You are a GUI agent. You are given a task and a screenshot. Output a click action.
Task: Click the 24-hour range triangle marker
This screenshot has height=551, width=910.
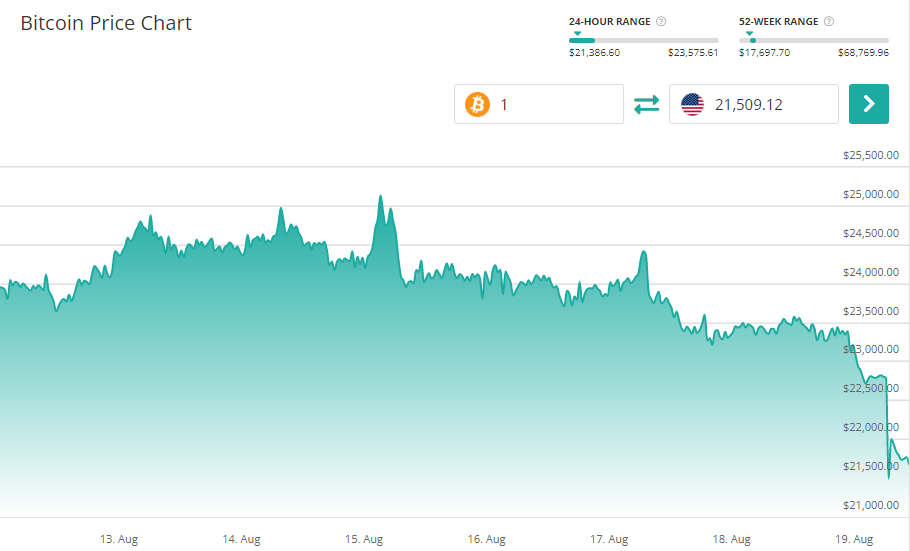577,33
